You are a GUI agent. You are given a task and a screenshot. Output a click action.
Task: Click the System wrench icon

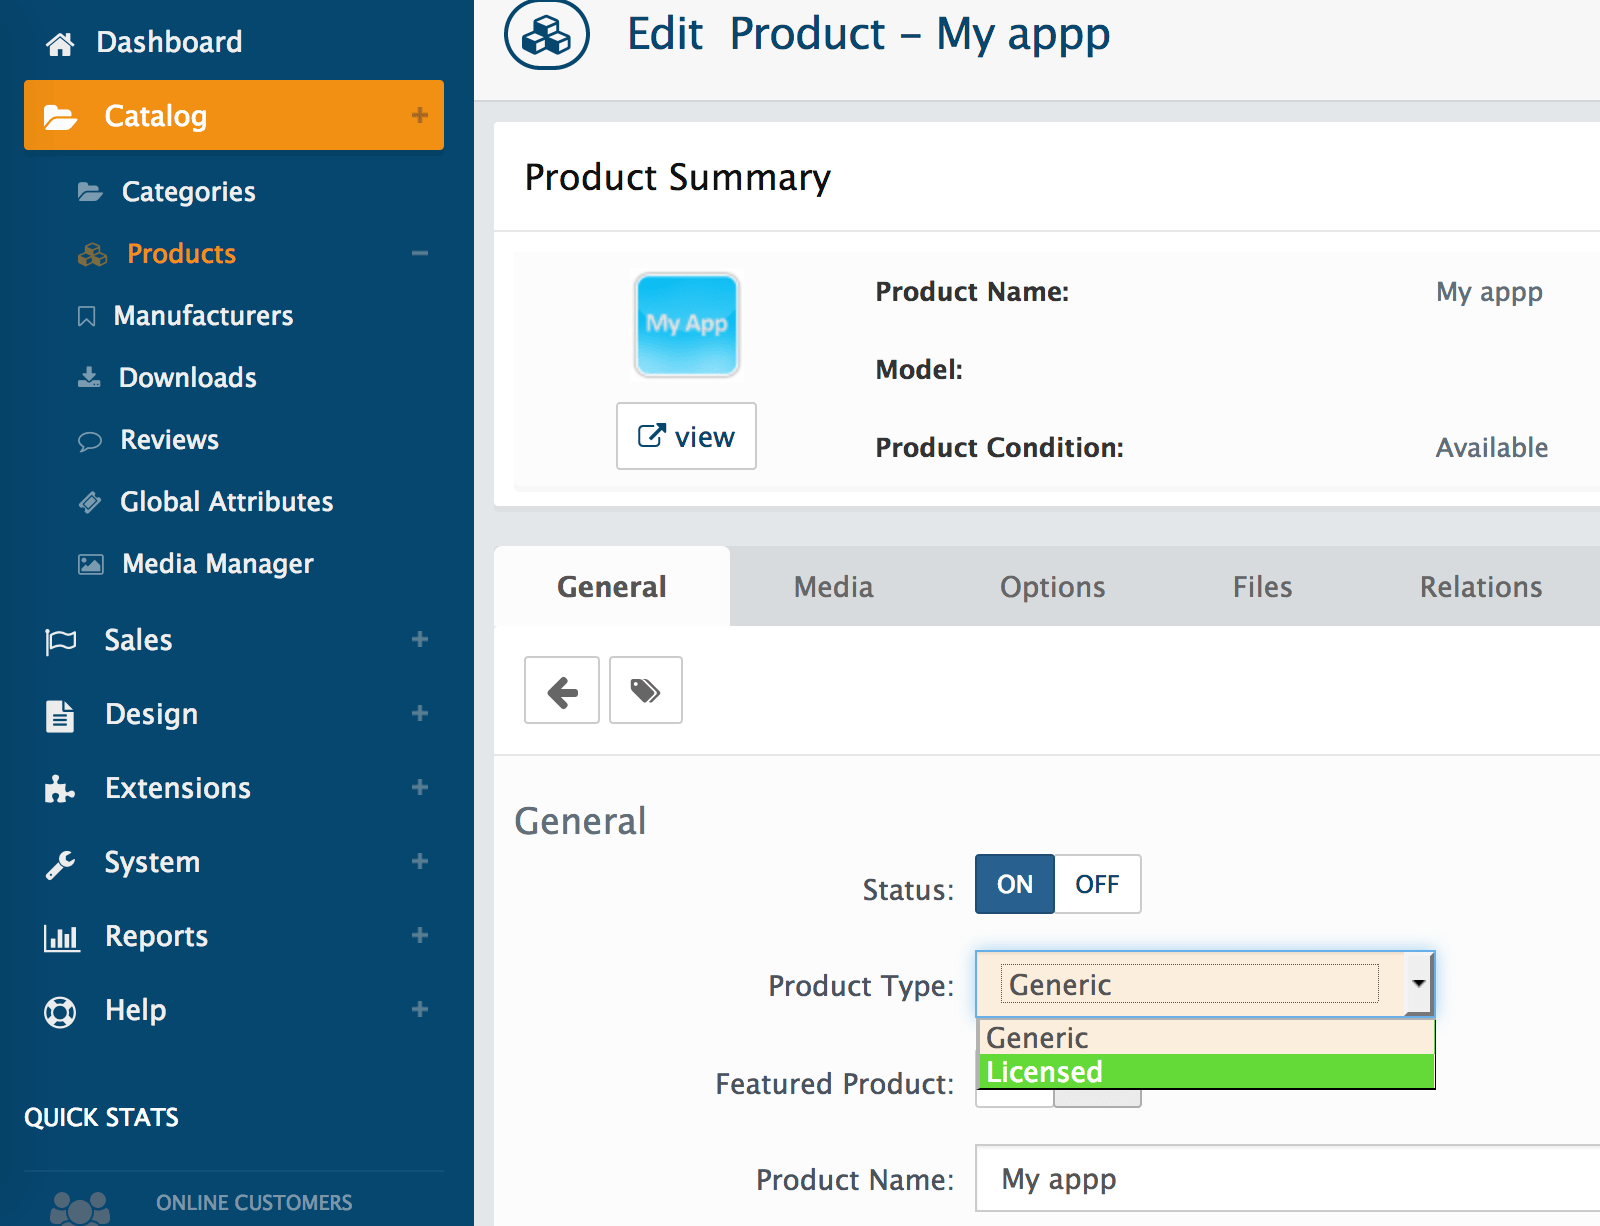60,864
